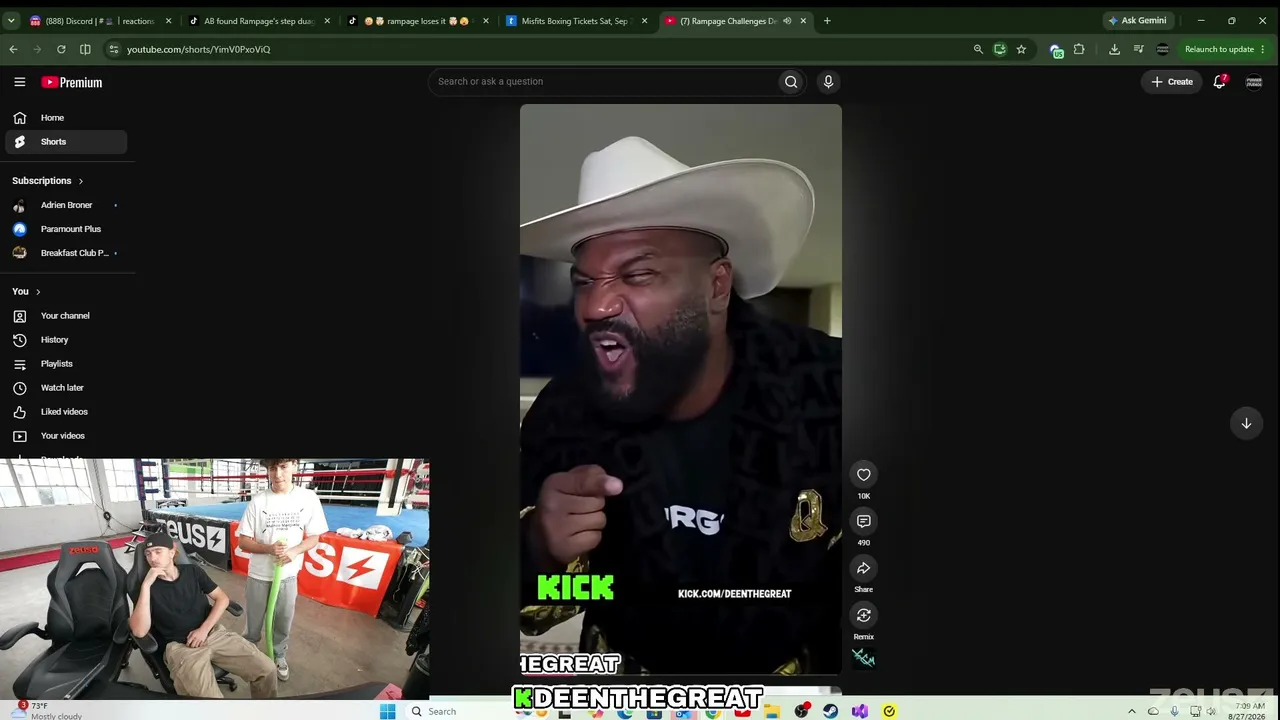Reload the current page

tap(61, 49)
